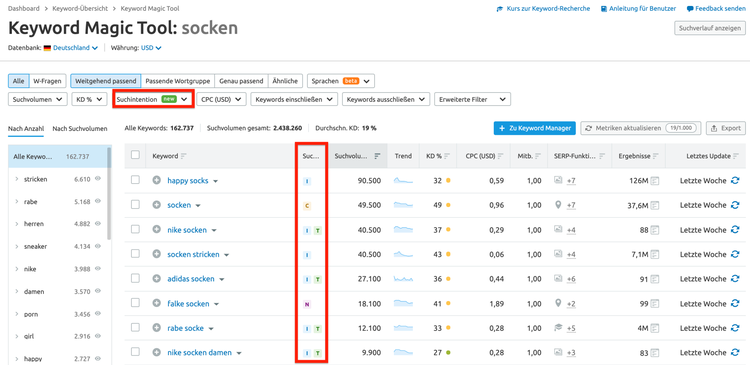The width and height of the screenshot is (750, 365).
Task: Click the local pack pin icon for socken
Action: tap(557, 205)
